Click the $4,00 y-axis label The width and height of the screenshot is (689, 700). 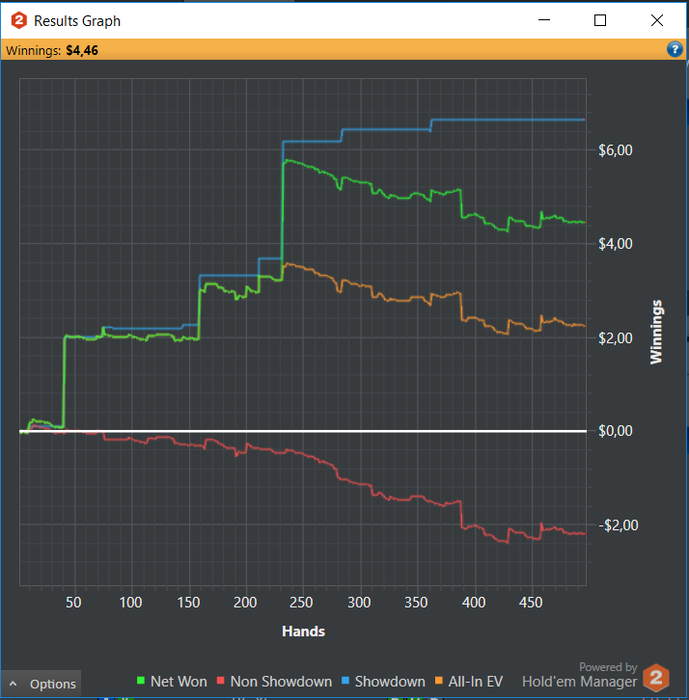(615, 244)
